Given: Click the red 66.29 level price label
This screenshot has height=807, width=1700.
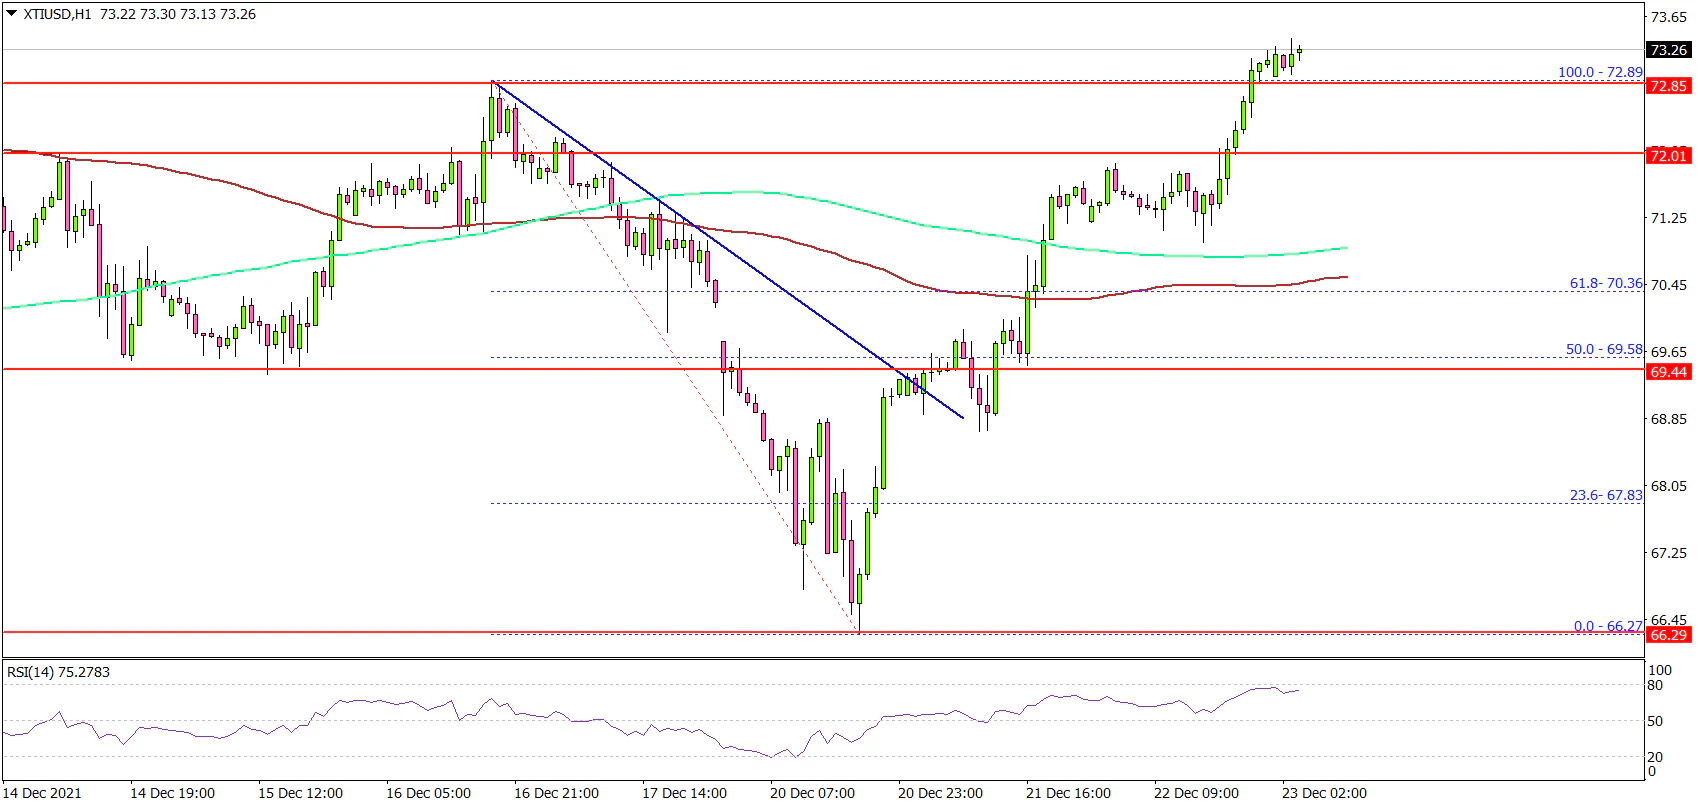Looking at the screenshot, I should [x=1668, y=635].
